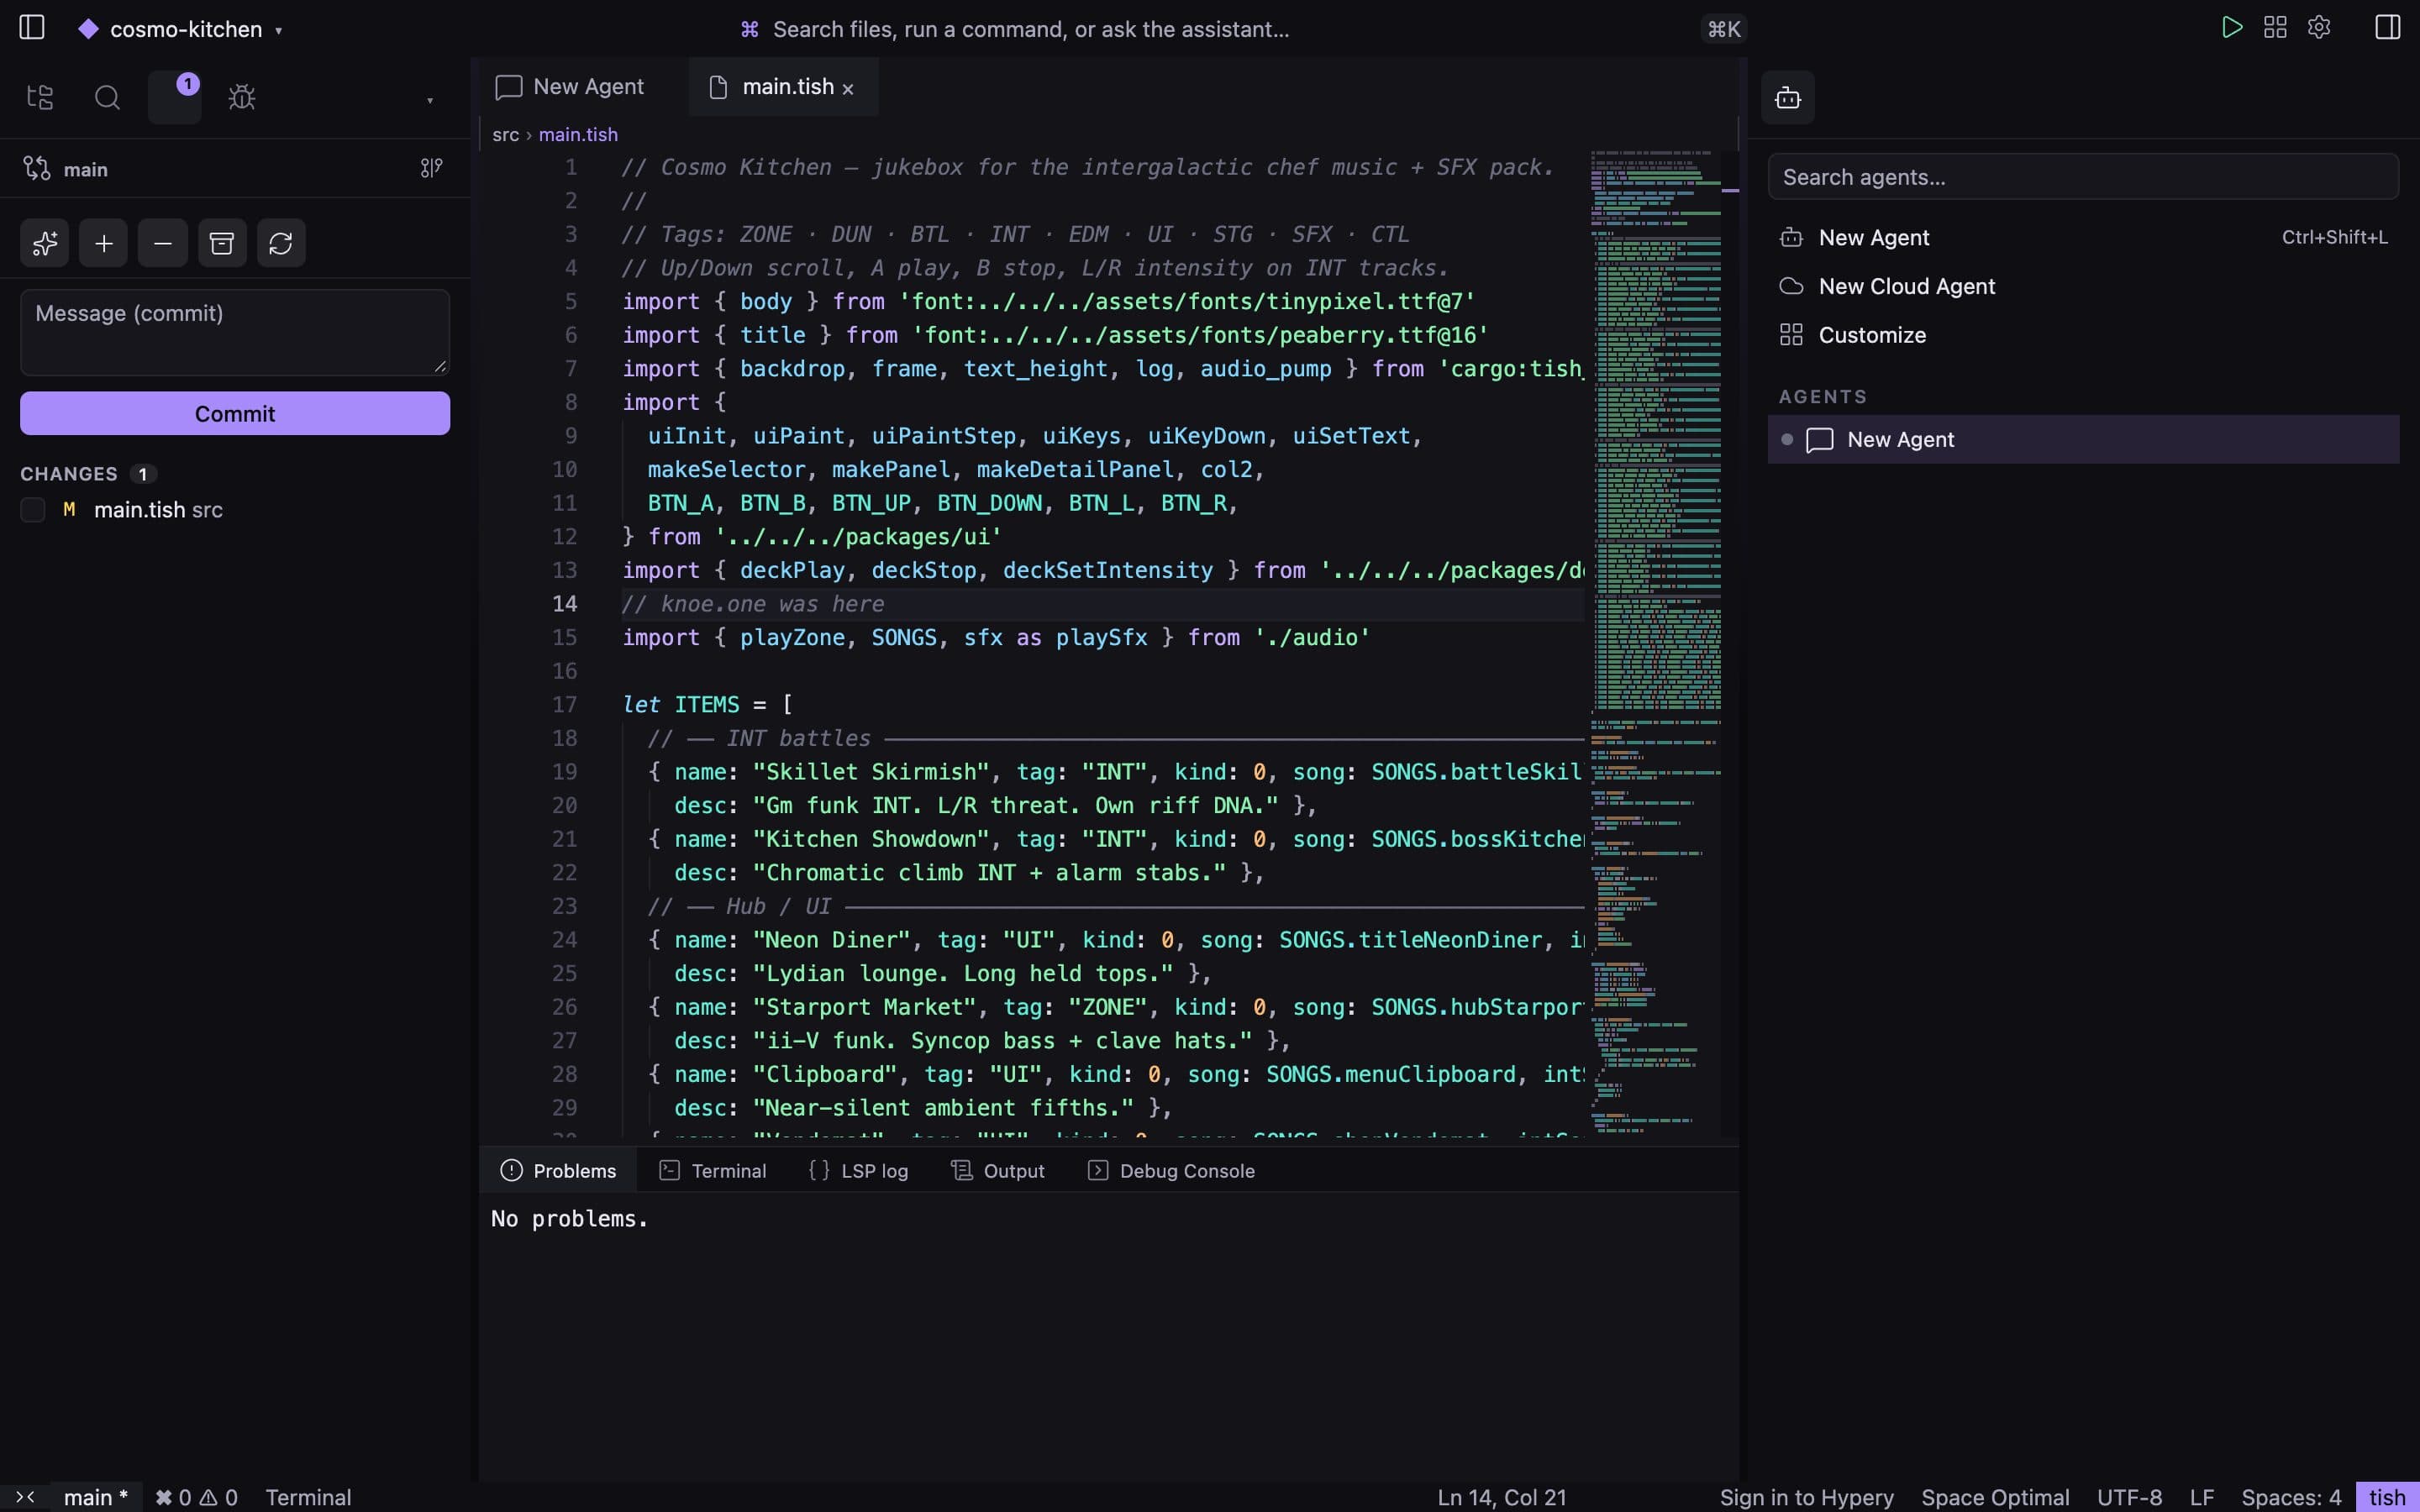2420x1512 pixels.
Task: Switch to the main.tish editor tab
Action: 784,87
